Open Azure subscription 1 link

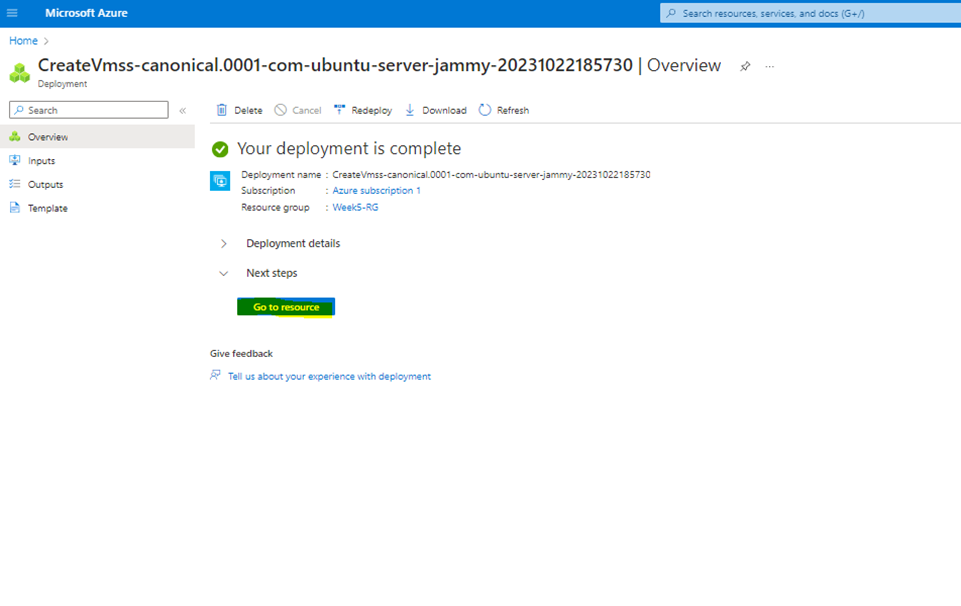[x=376, y=191]
